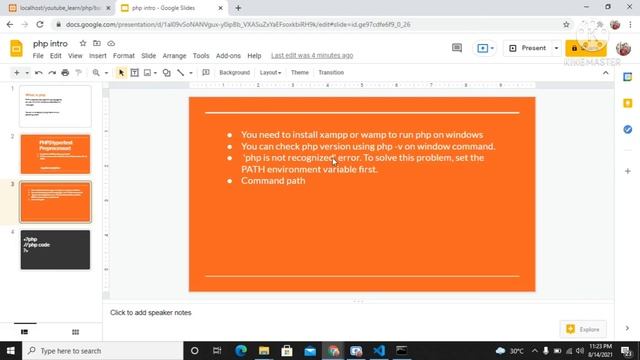Screen dimensions: 640x360
Task: Select the paint format tool
Action: coord(78,73)
